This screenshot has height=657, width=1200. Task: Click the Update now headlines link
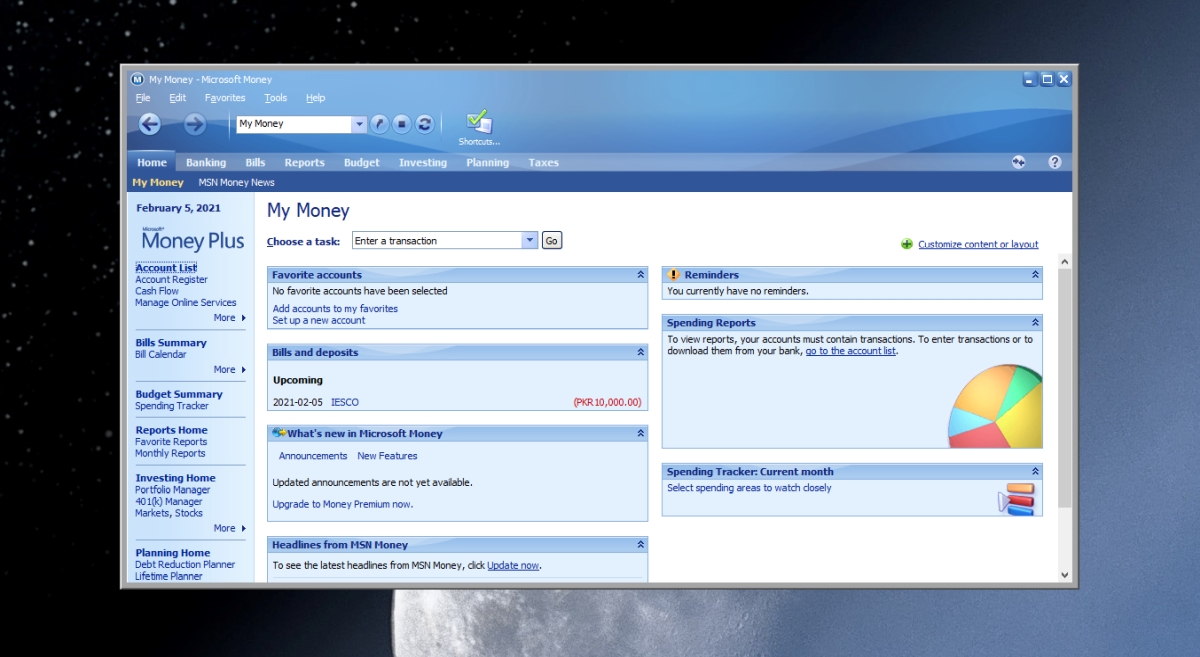pos(513,566)
